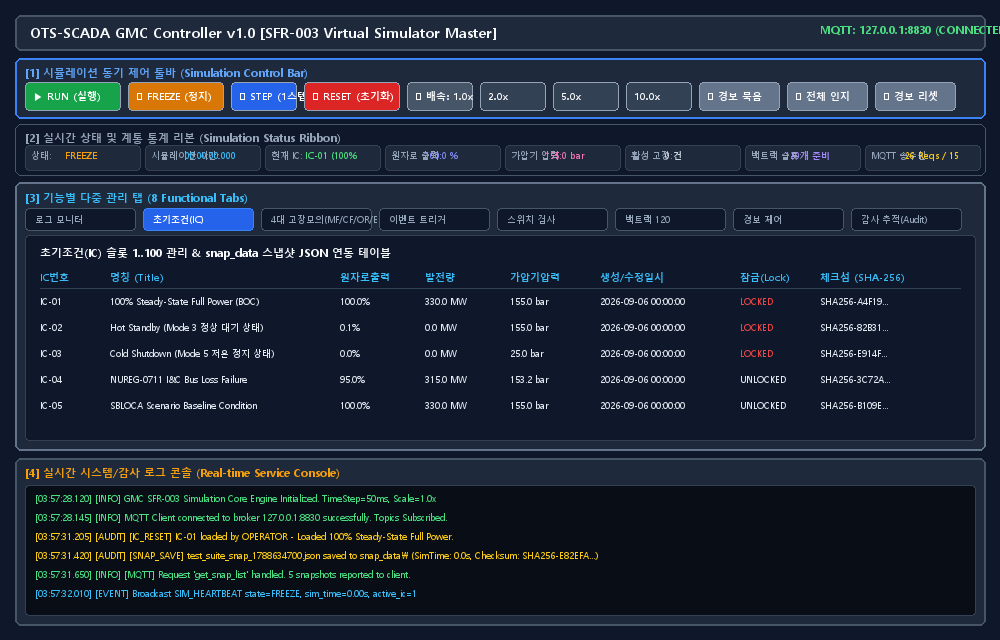The height and width of the screenshot is (640, 1000).
Task: Click 95.0% reactor power in IC-04 row
Action: pyautogui.click(x=352, y=380)
